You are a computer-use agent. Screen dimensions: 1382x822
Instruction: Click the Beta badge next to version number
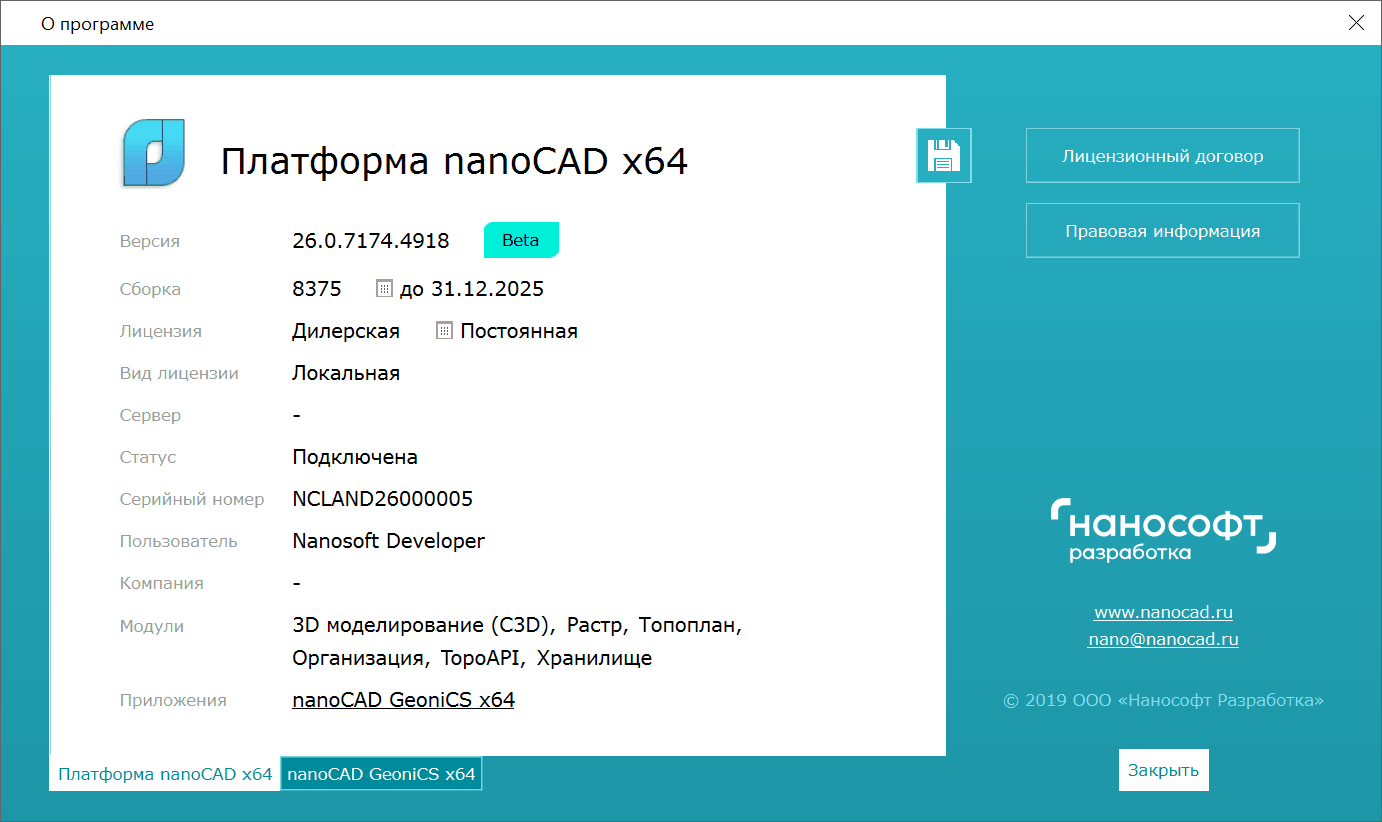coord(521,240)
